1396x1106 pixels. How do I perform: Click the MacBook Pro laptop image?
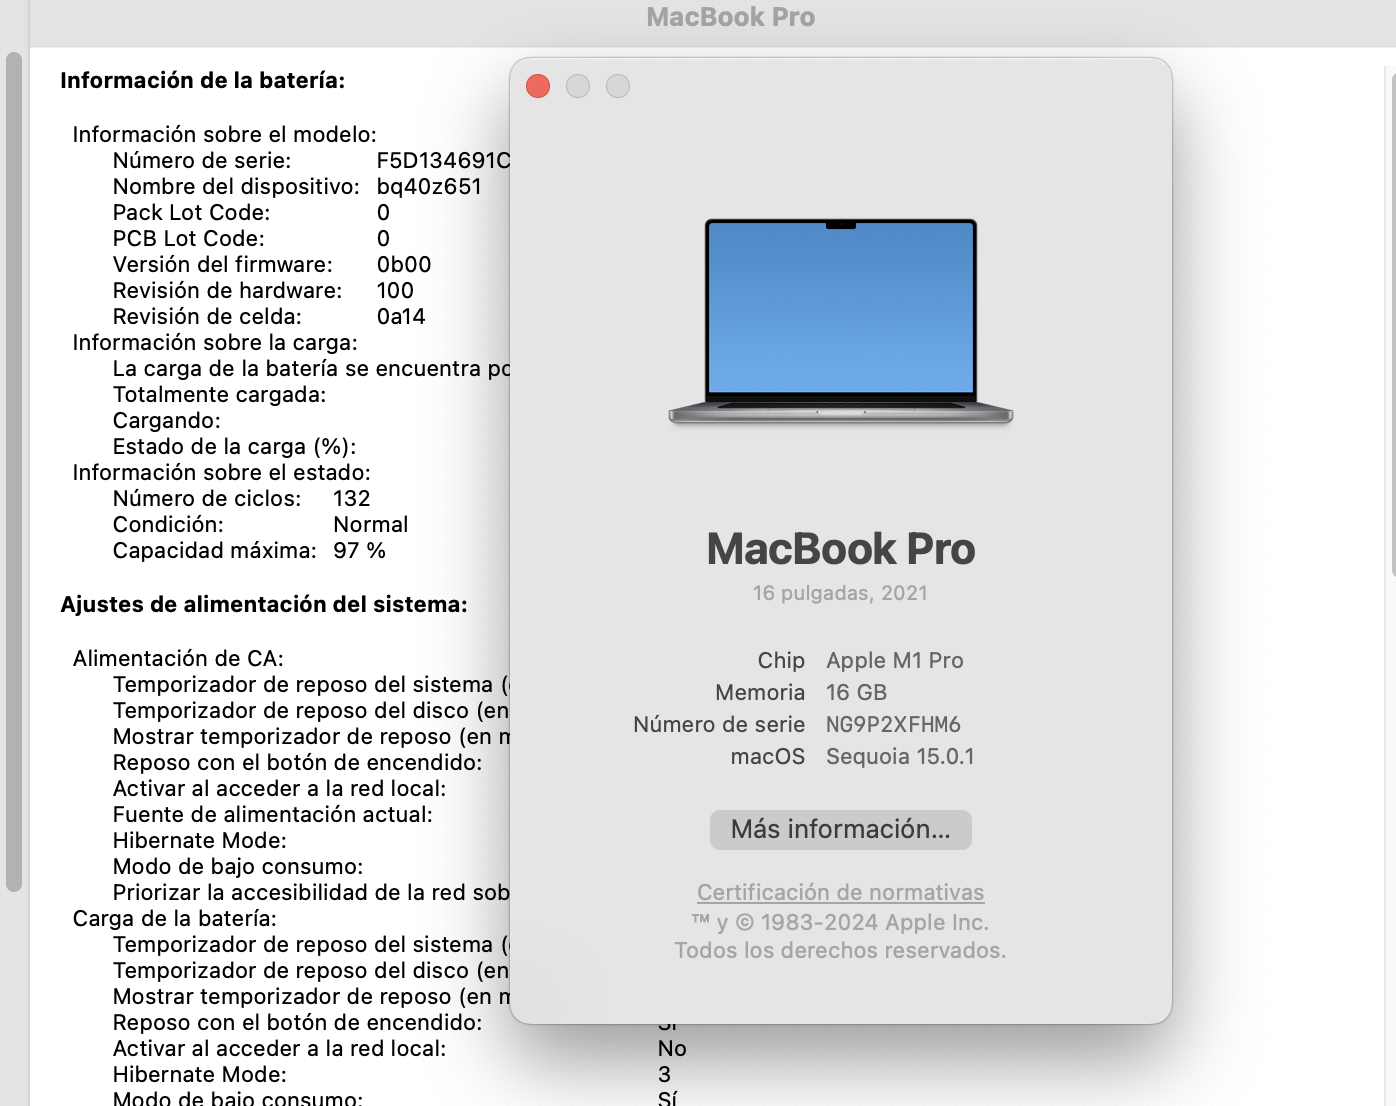tap(841, 321)
